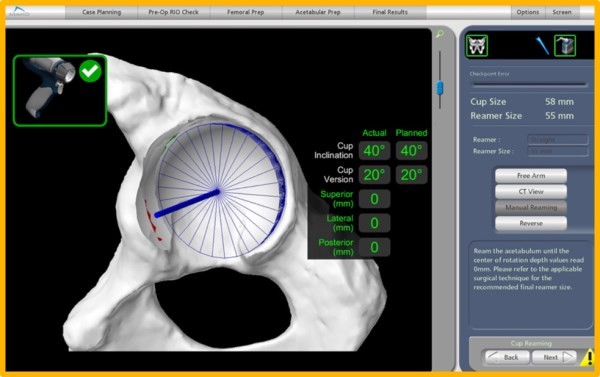Switch to the Case Planning tab
Image resolution: width=600 pixels, height=377 pixels.
[x=101, y=12]
